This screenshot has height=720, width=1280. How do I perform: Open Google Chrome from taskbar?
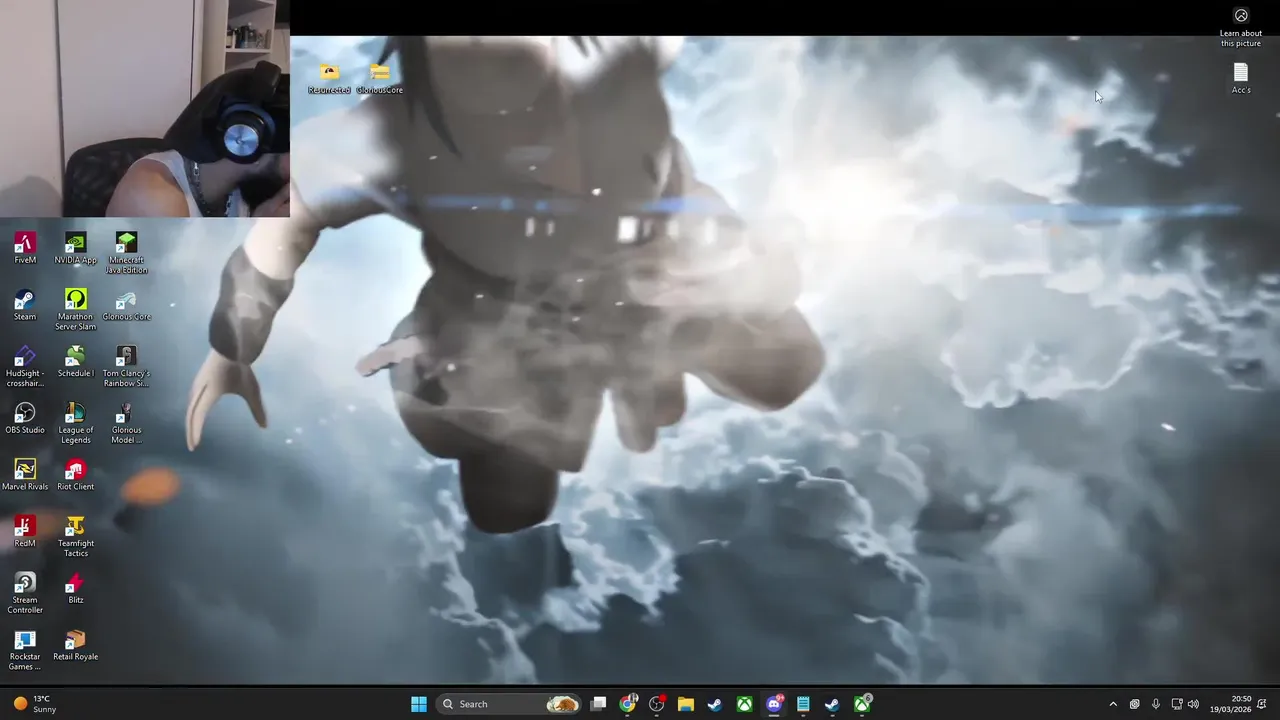(627, 704)
